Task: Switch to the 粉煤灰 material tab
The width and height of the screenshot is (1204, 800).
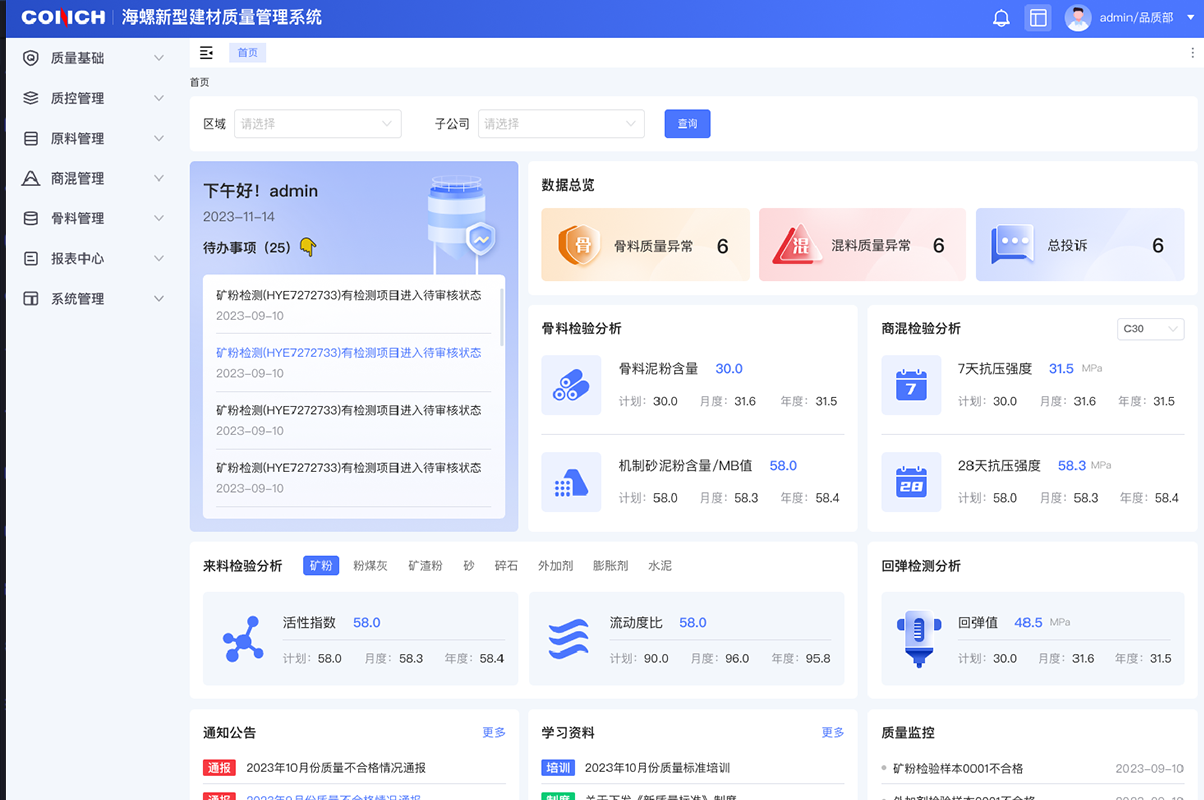Action: tap(370, 566)
